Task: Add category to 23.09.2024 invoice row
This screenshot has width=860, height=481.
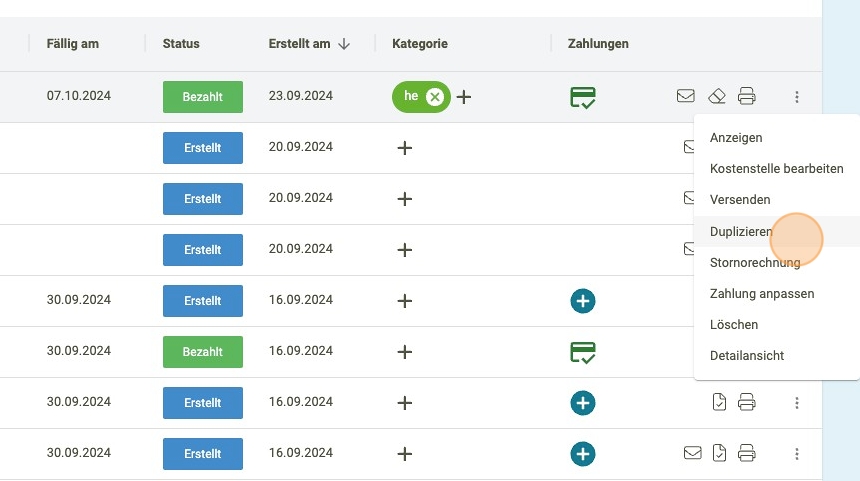Action: (x=464, y=97)
